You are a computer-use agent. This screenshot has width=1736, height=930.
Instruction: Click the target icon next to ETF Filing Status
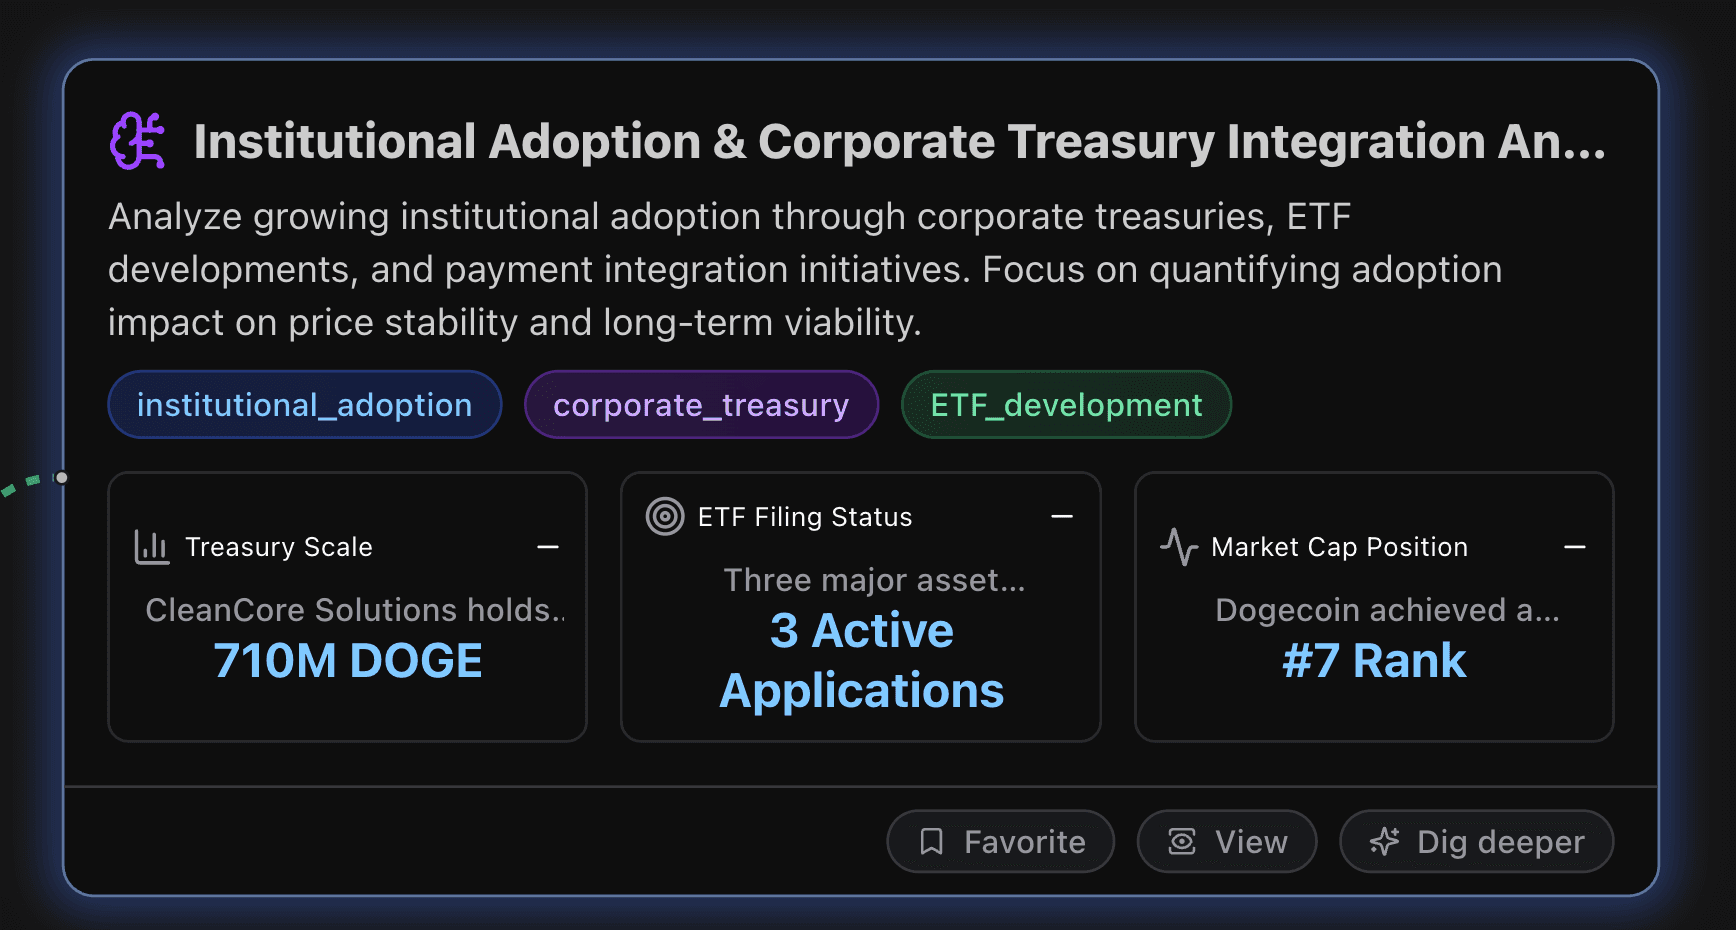664,516
